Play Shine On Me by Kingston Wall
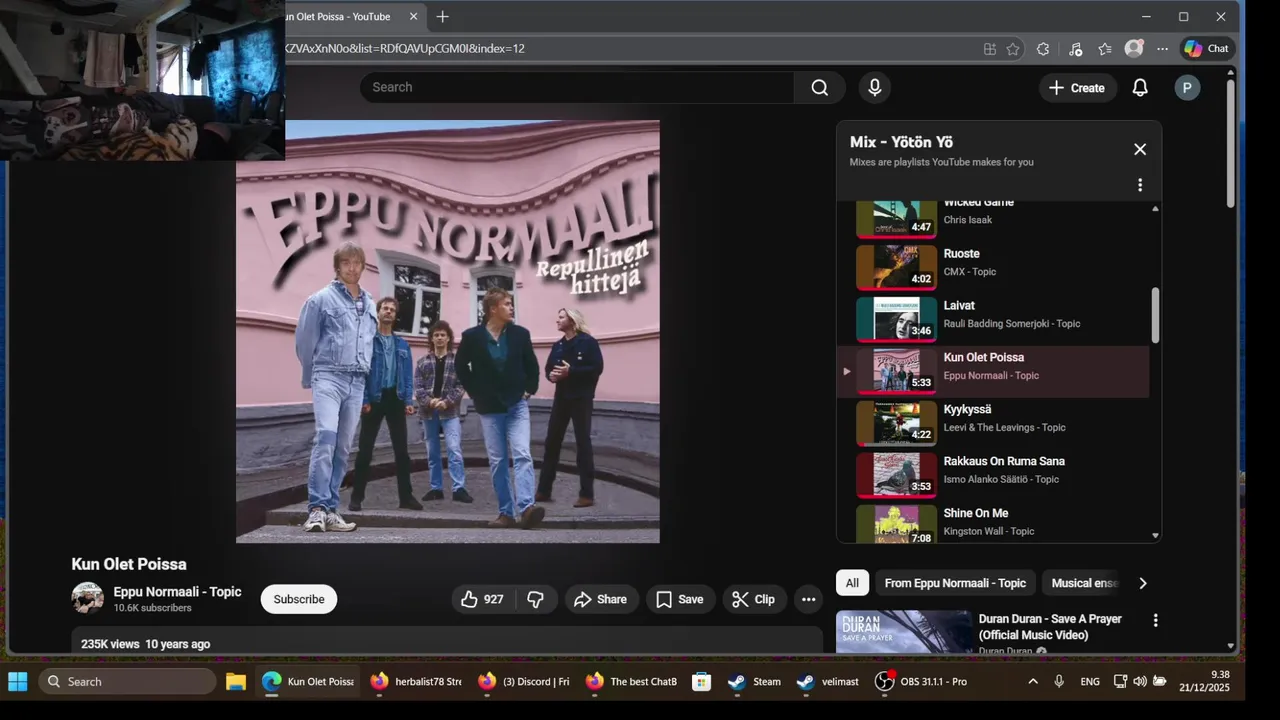This screenshot has width=1280, height=720. (994, 522)
